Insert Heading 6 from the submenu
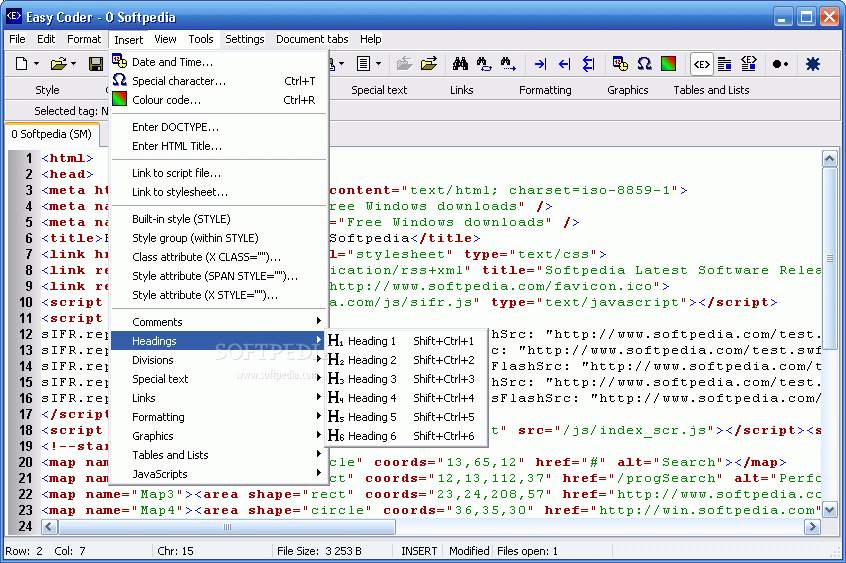846x563 pixels. pyautogui.click(x=406, y=436)
